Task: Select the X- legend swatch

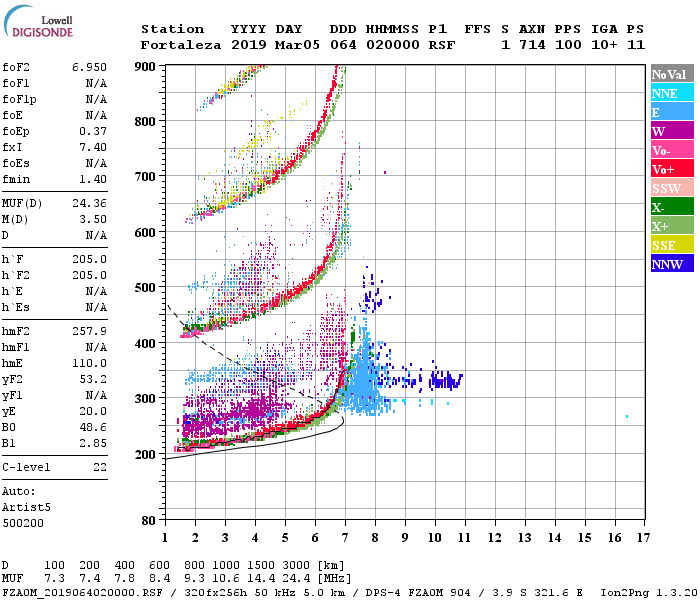Action: tap(672, 207)
